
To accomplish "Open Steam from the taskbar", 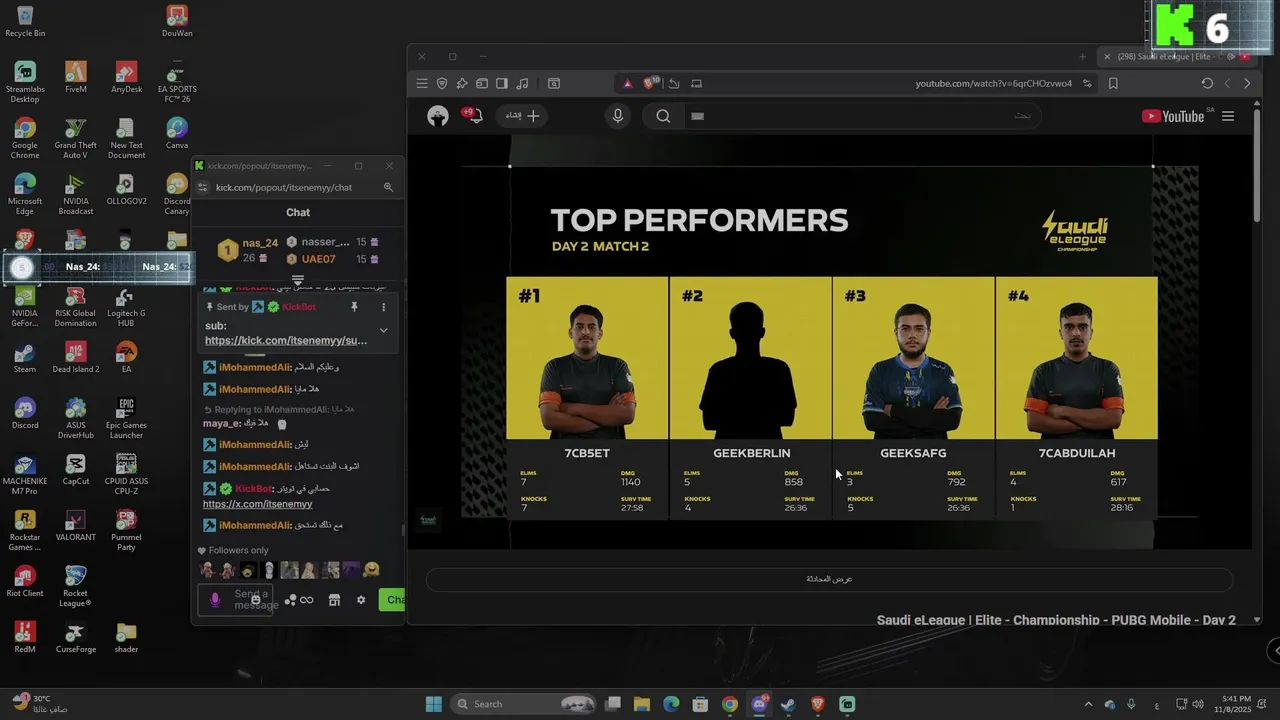I will point(788,704).
